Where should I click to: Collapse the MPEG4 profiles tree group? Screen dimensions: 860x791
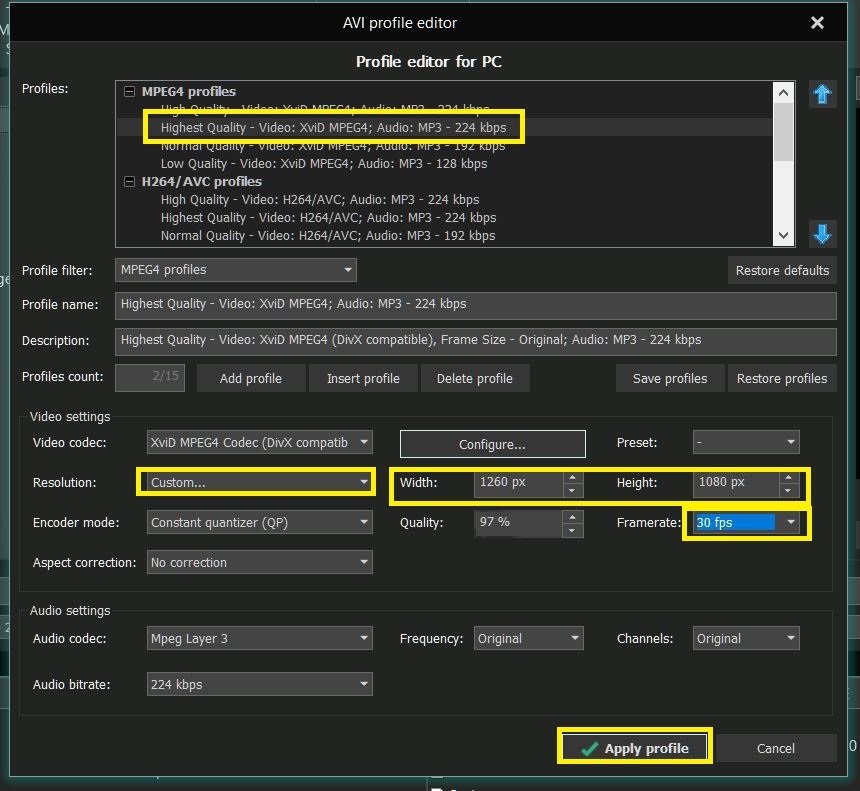129,92
